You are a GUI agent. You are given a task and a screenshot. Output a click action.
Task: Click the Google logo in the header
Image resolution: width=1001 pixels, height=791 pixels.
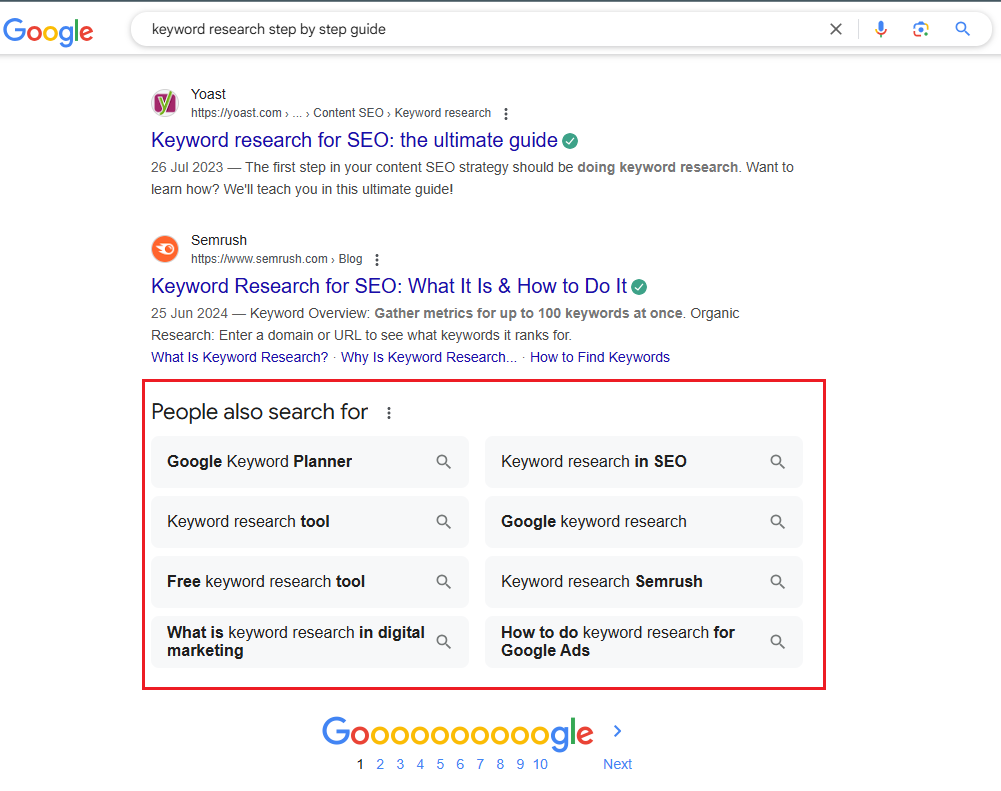click(49, 31)
